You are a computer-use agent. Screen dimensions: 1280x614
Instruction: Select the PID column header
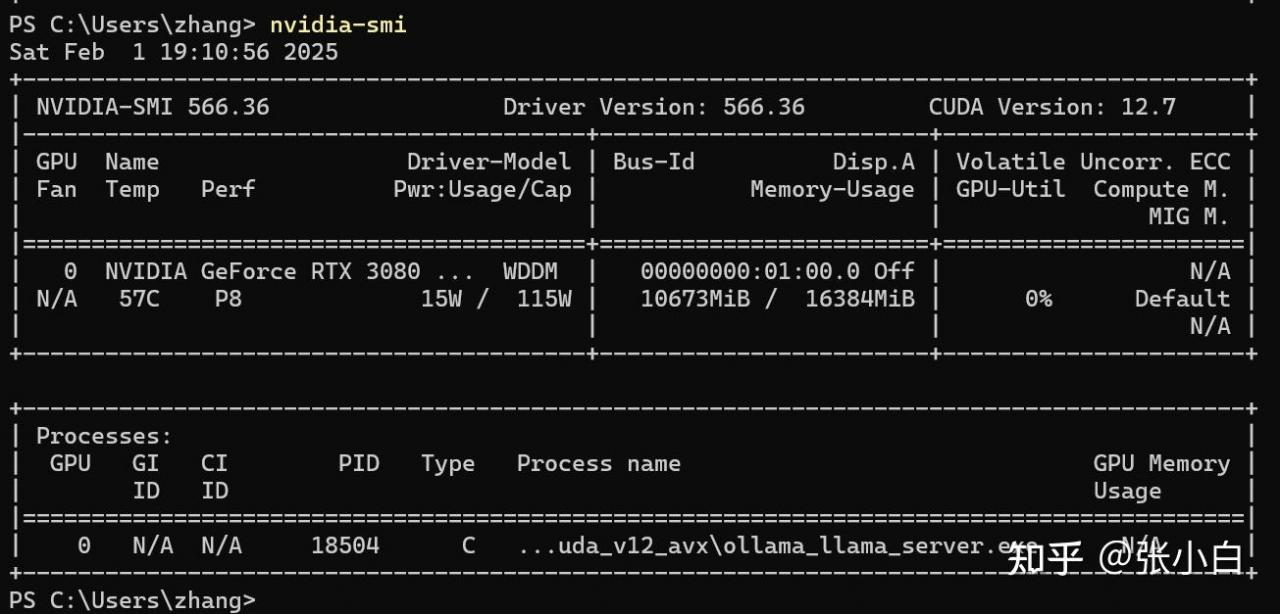(359, 464)
